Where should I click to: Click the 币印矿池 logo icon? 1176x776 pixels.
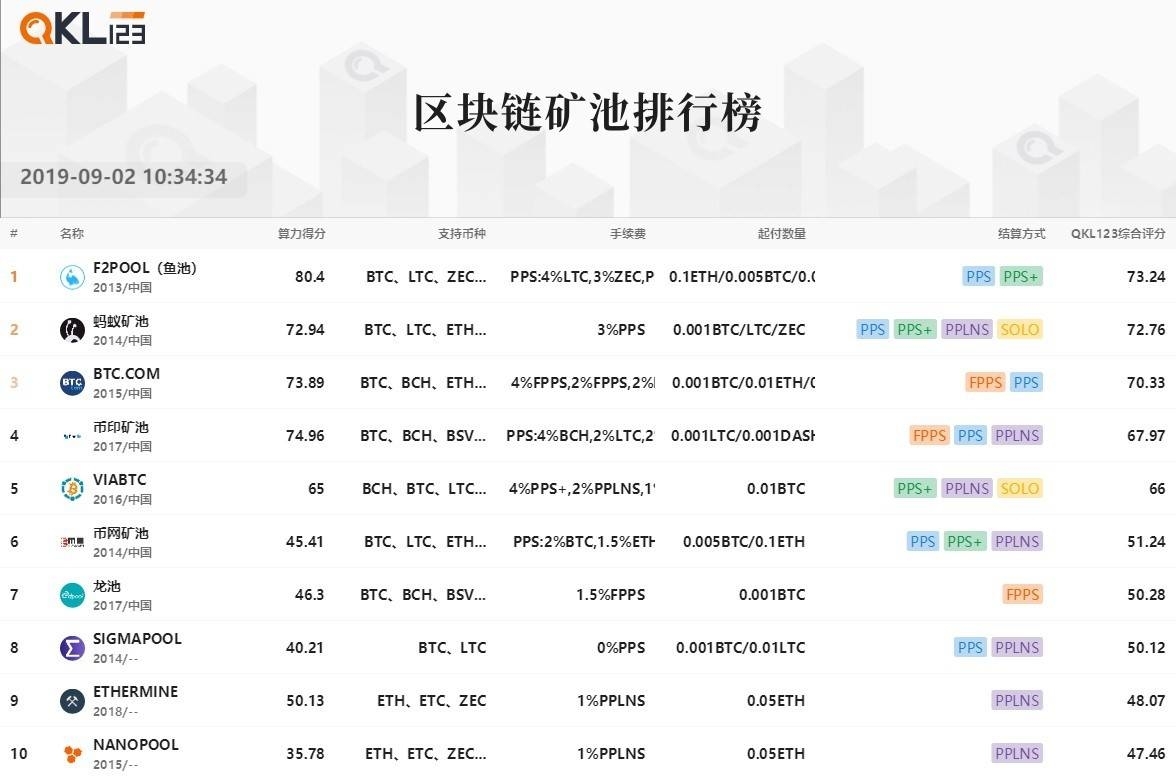tap(72, 436)
